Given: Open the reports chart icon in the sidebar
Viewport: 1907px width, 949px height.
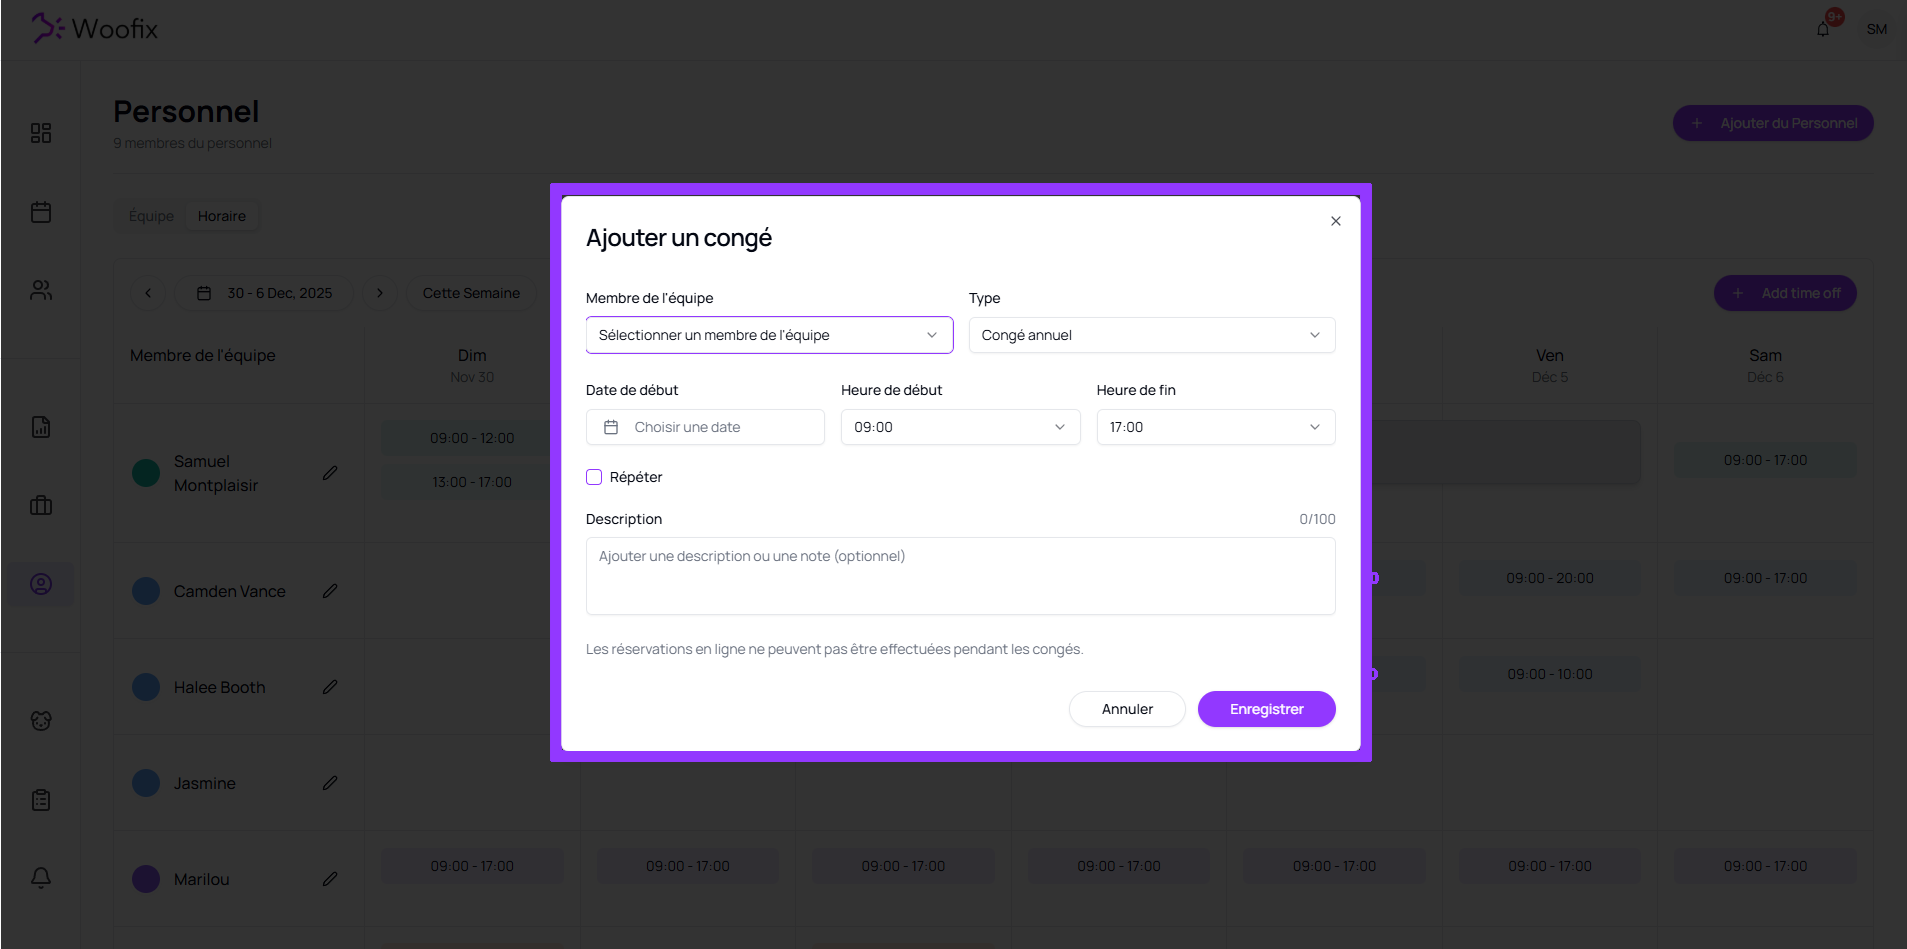Looking at the screenshot, I should pos(41,427).
